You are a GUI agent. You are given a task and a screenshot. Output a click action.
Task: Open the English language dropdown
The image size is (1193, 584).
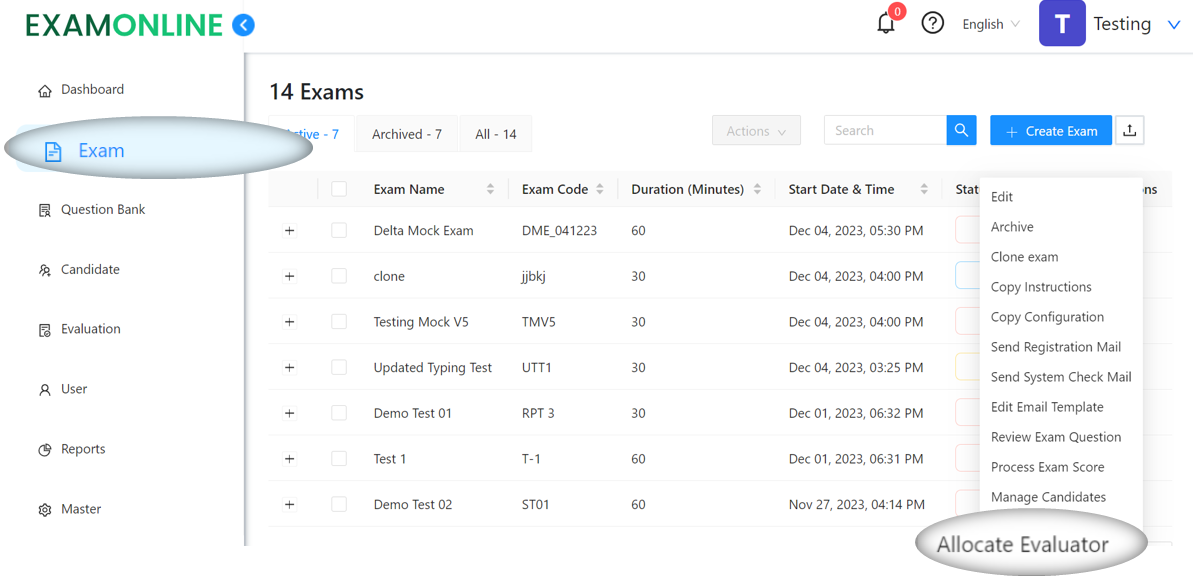(x=990, y=24)
